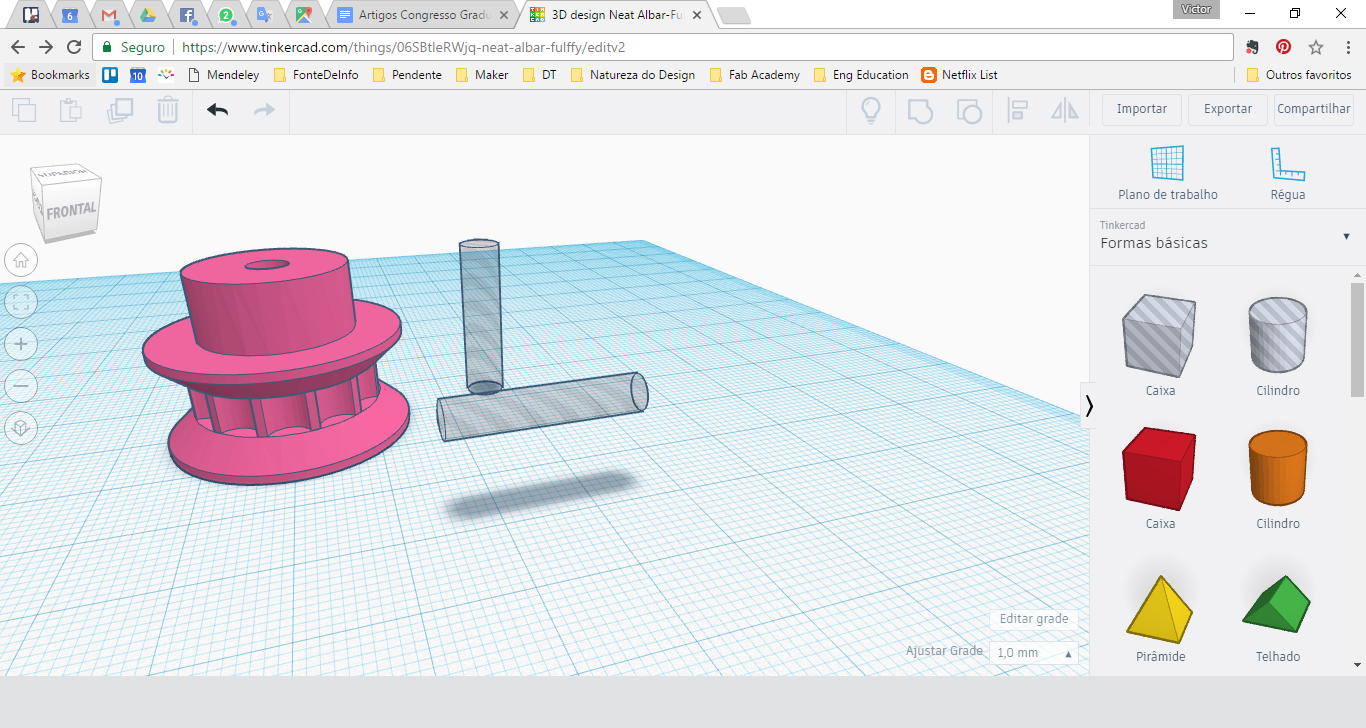Click the browser forward arrow

tap(46, 47)
